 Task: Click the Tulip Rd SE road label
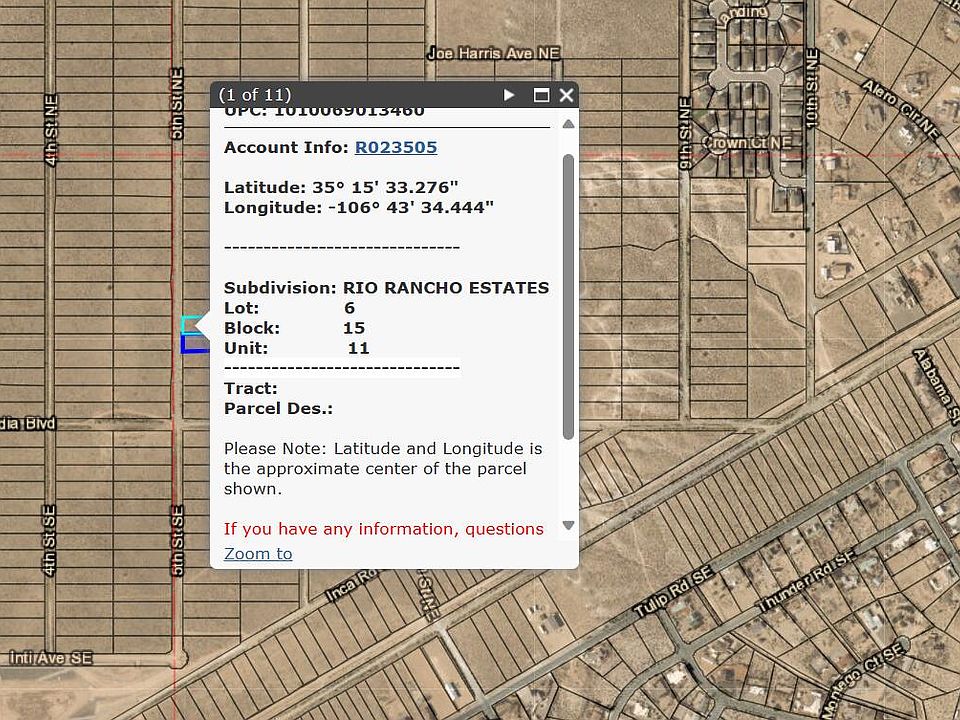click(674, 597)
